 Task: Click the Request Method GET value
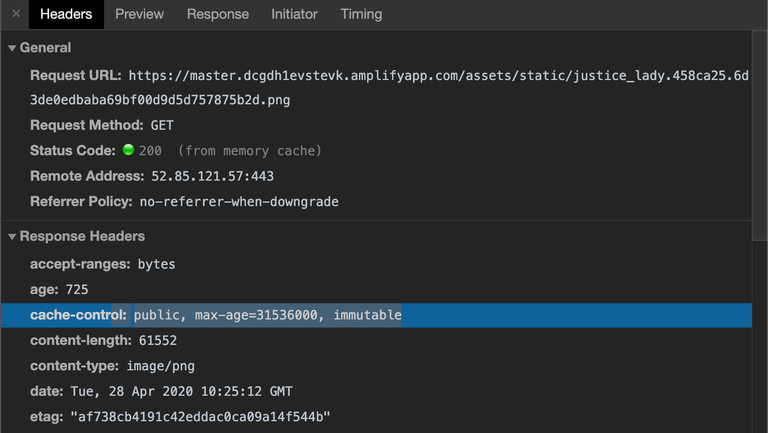pos(162,126)
